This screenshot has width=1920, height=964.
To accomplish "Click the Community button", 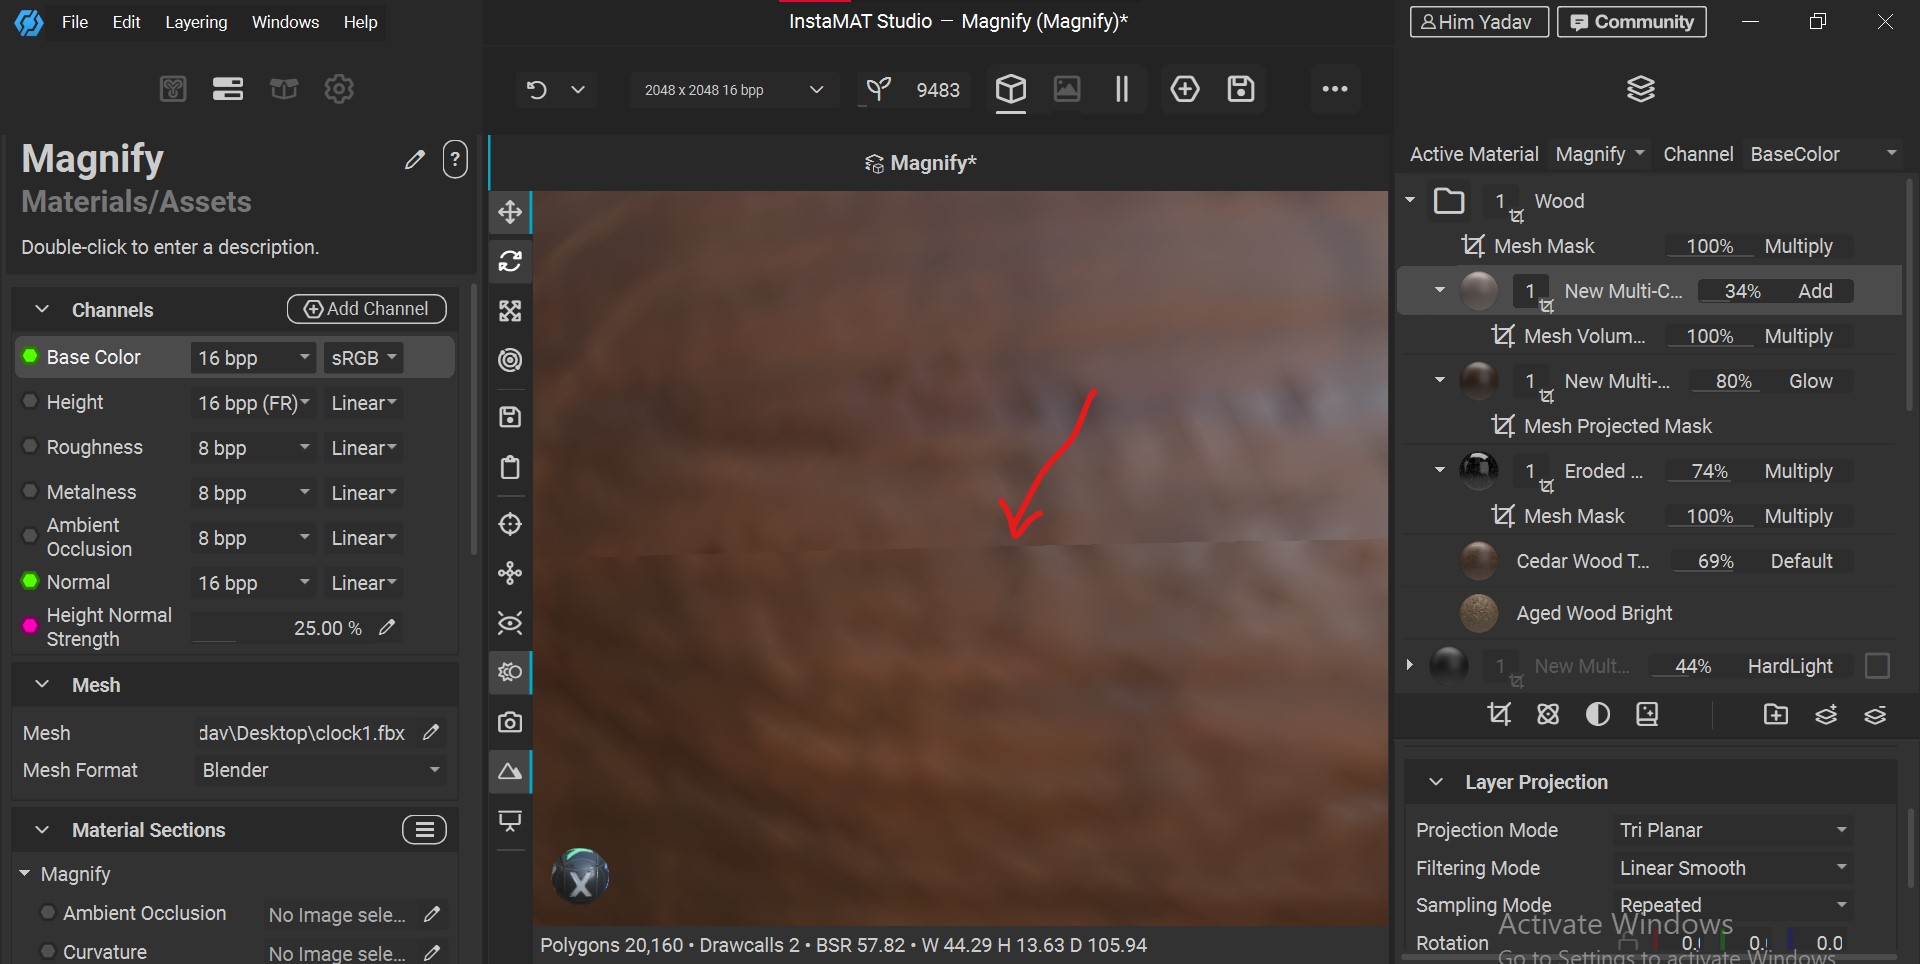I will (x=1631, y=22).
